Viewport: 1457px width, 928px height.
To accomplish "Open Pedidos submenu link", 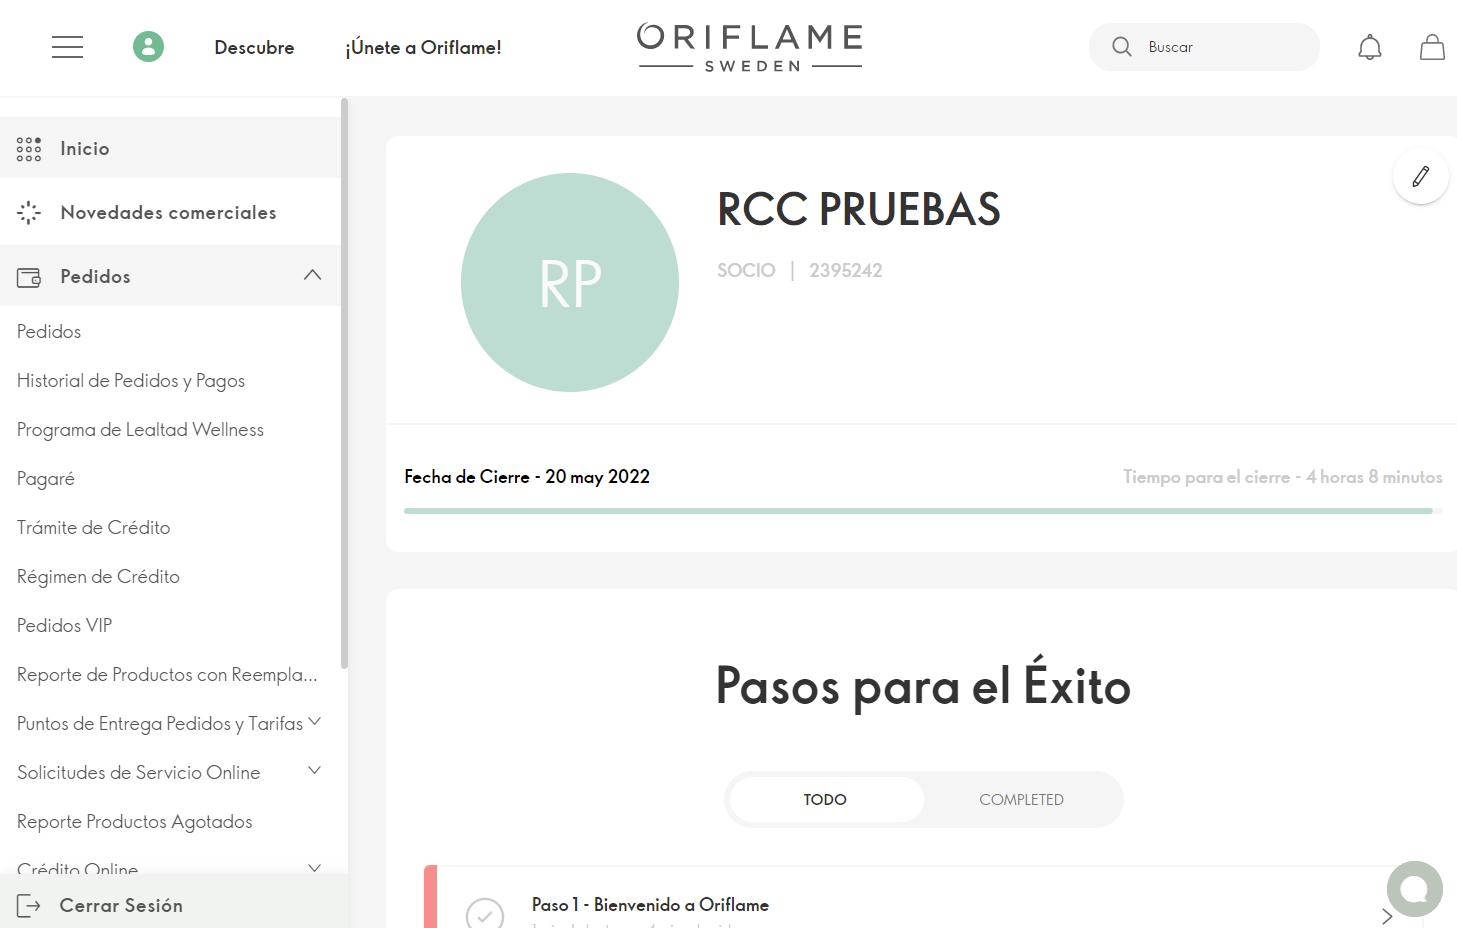I will (x=49, y=332).
